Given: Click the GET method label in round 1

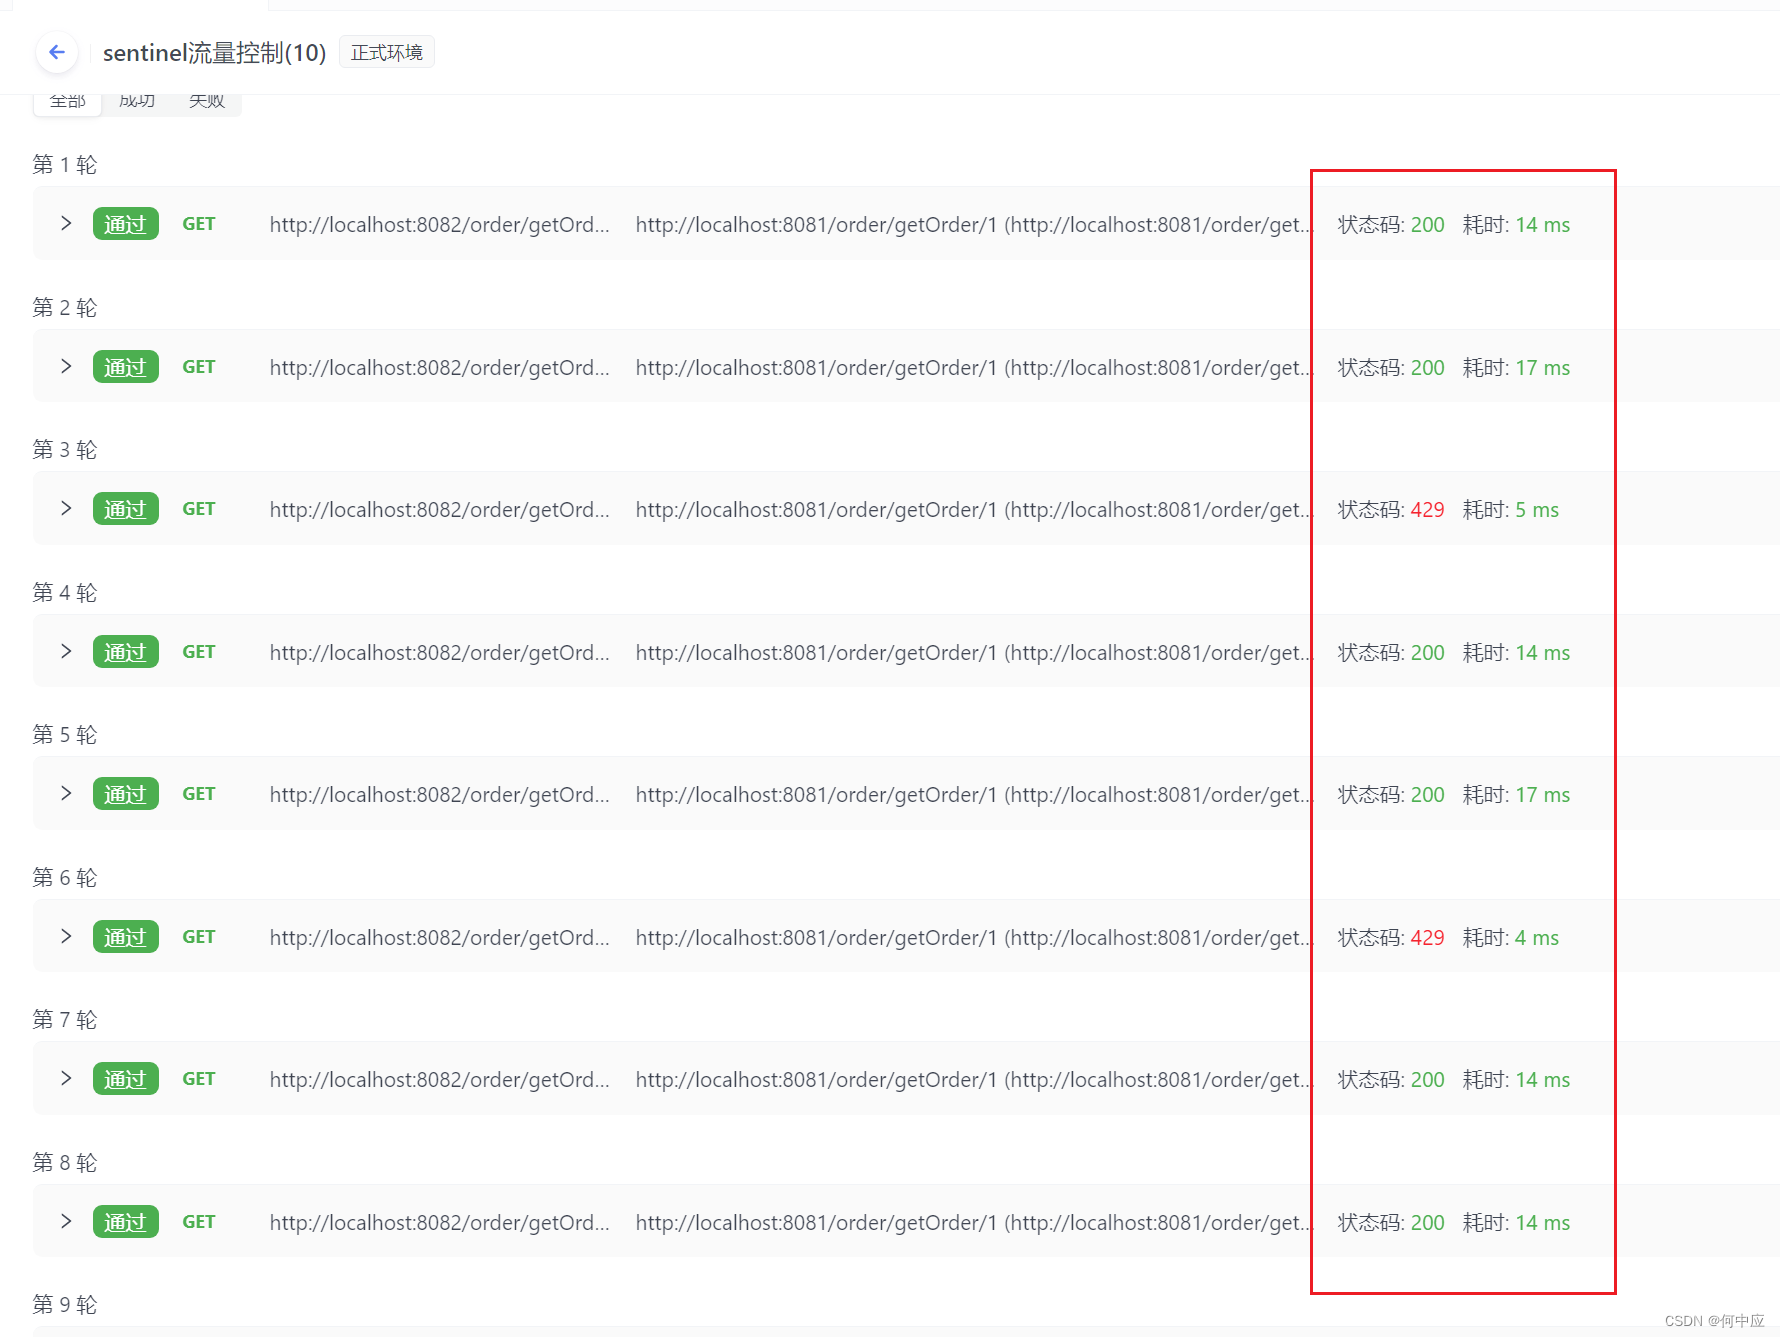Looking at the screenshot, I should 199,224.
